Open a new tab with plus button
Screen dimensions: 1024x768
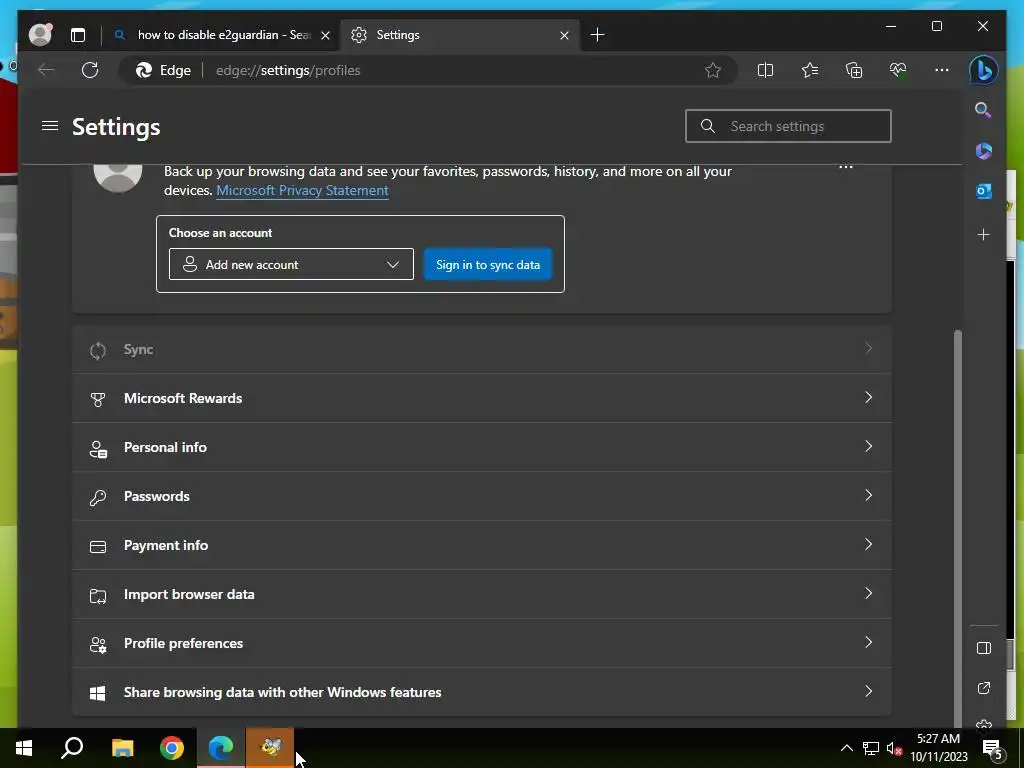point(597,35)
